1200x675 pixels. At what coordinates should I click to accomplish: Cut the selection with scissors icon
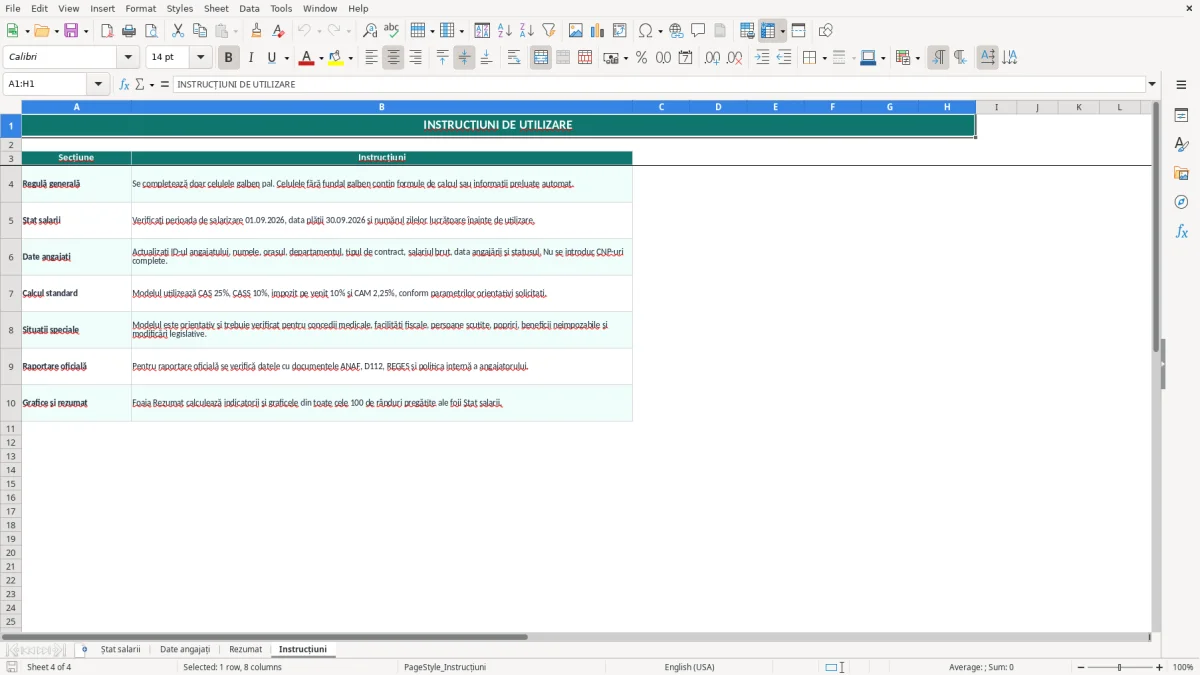pos(178,31)
